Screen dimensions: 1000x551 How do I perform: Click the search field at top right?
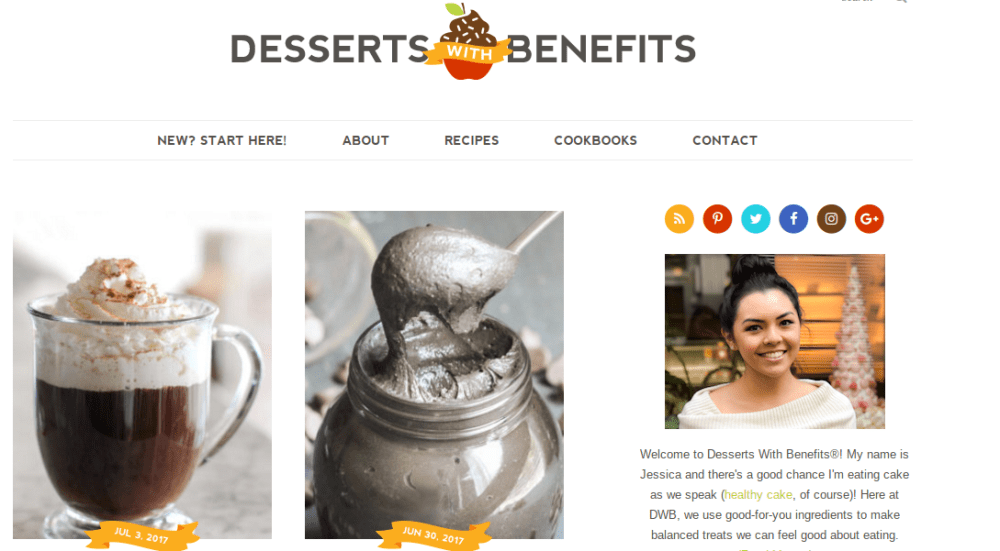[858, 1]
